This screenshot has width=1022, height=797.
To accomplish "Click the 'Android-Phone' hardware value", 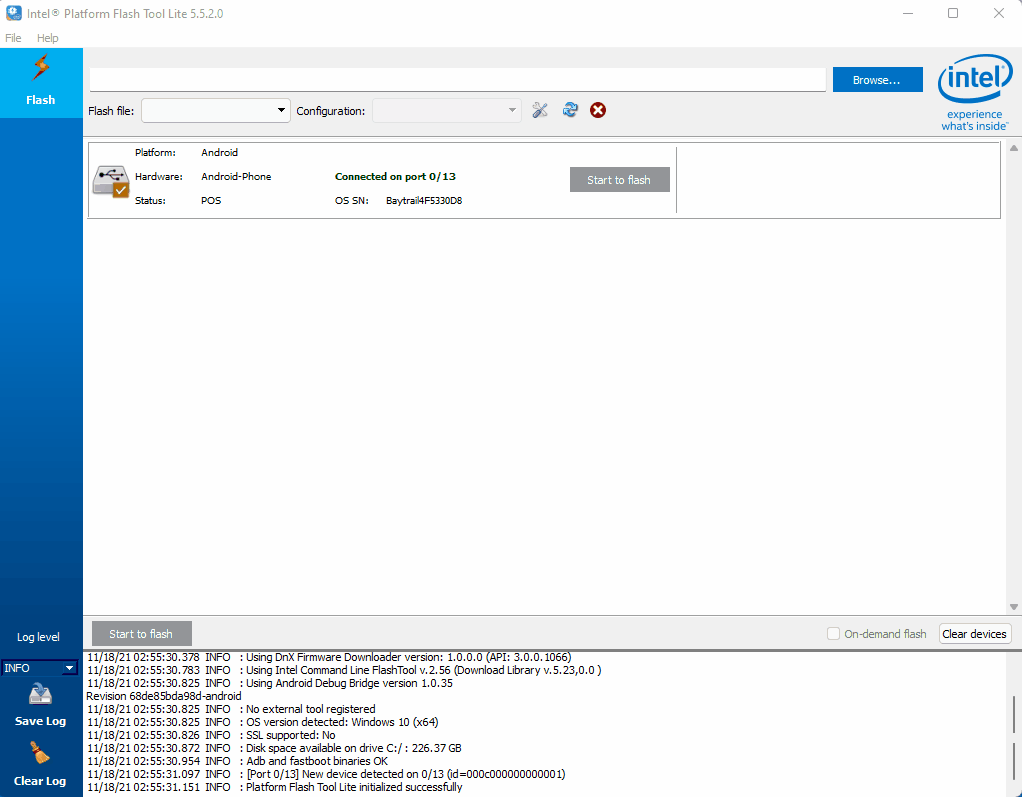I will coord(236,177).
